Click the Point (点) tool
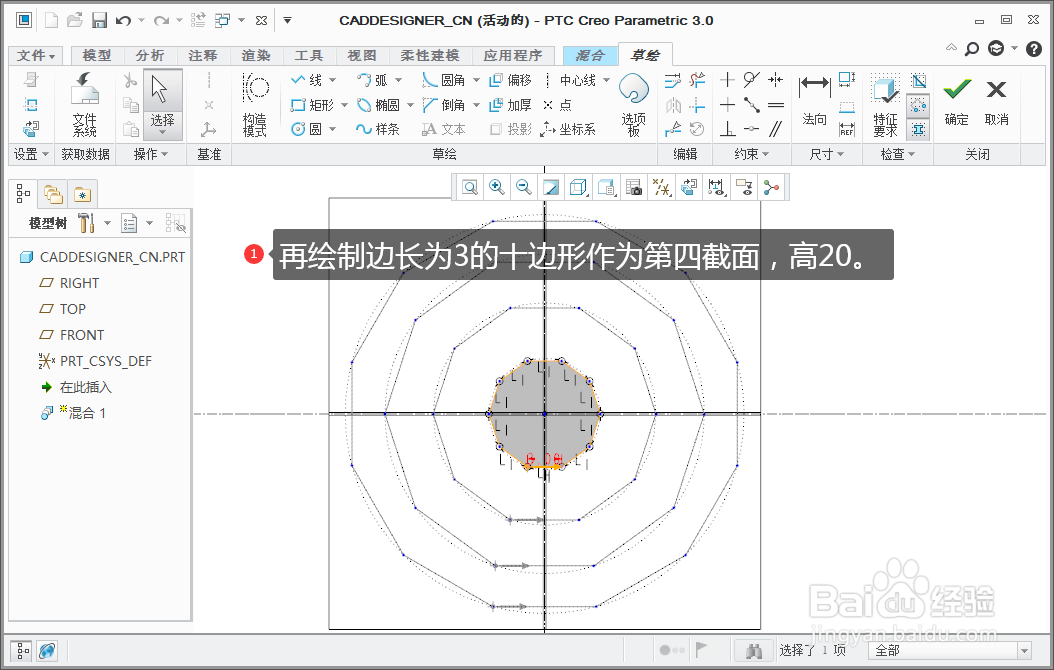Image resolution: width=1054 pixels, height=670 pixels. click(x=557, y=105)
